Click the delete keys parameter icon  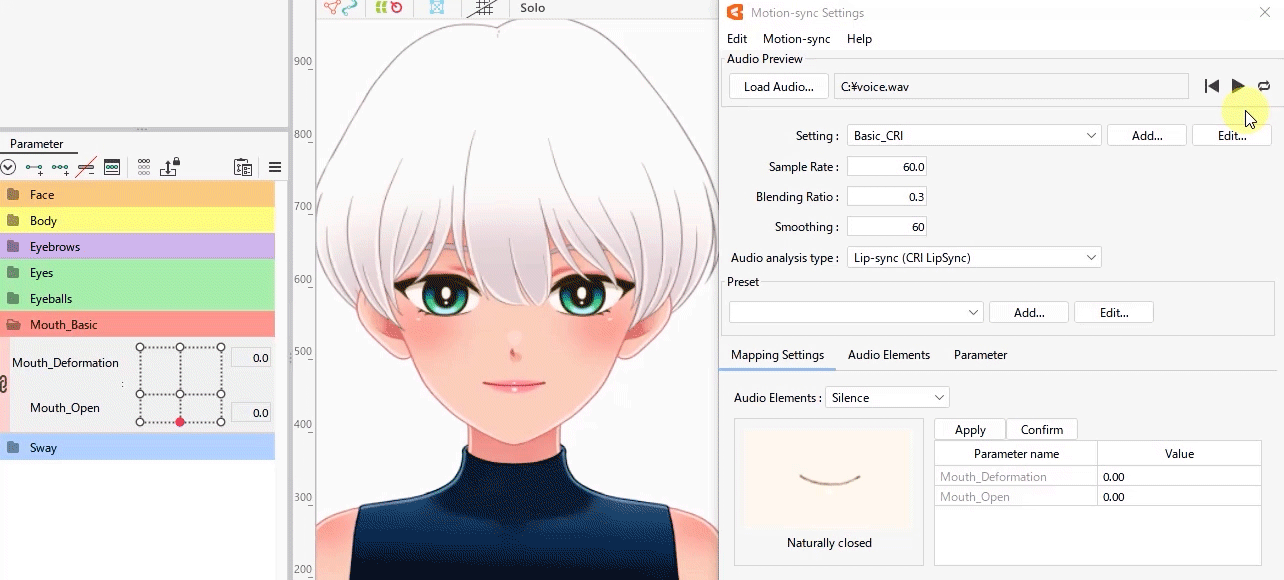pyautogui.click(x=86, y=168)
